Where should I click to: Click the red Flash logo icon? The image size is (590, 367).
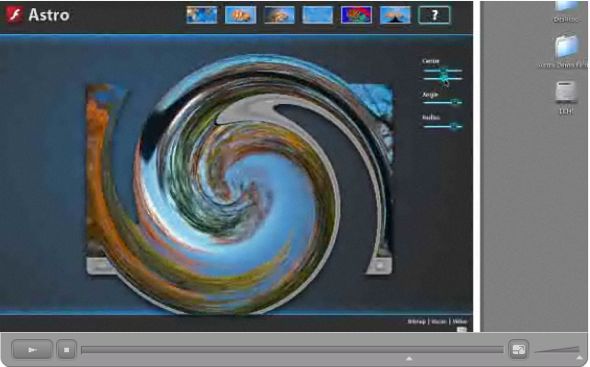point(15,15)
